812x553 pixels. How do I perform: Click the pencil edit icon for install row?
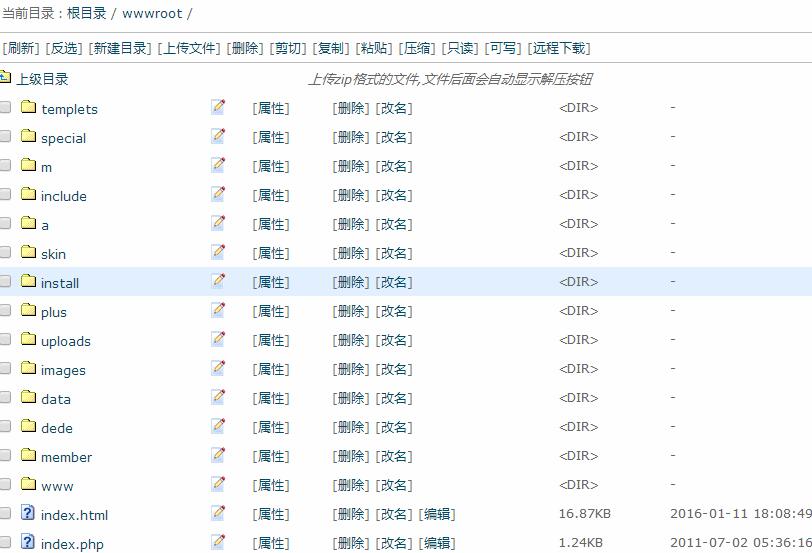[218, 281]
